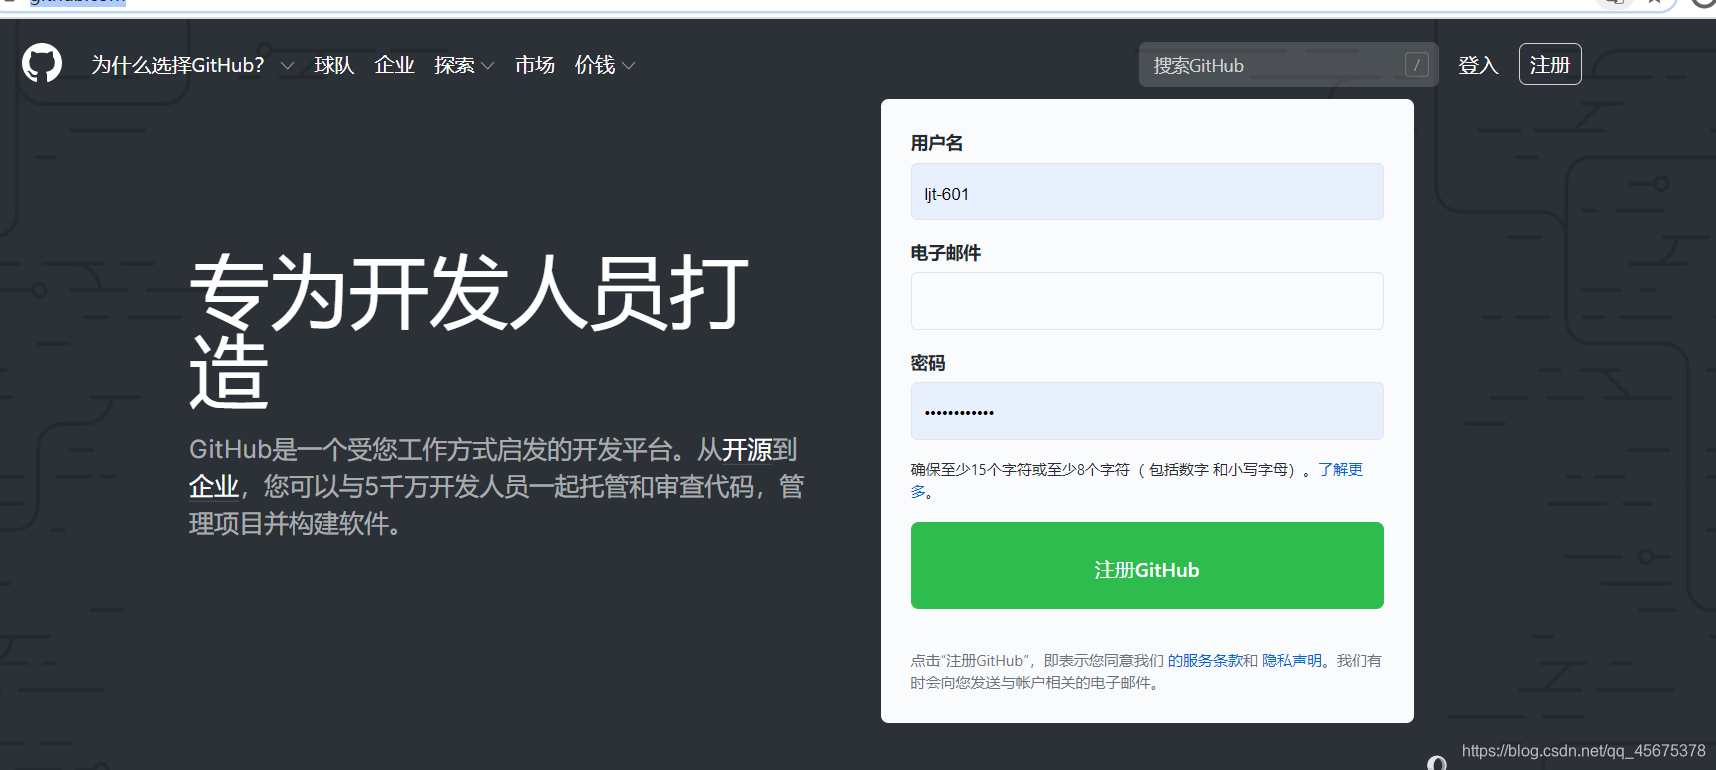Click the 注册 button in header
This screenshot has width=1716, height=770.
(x=1550, y=64)
